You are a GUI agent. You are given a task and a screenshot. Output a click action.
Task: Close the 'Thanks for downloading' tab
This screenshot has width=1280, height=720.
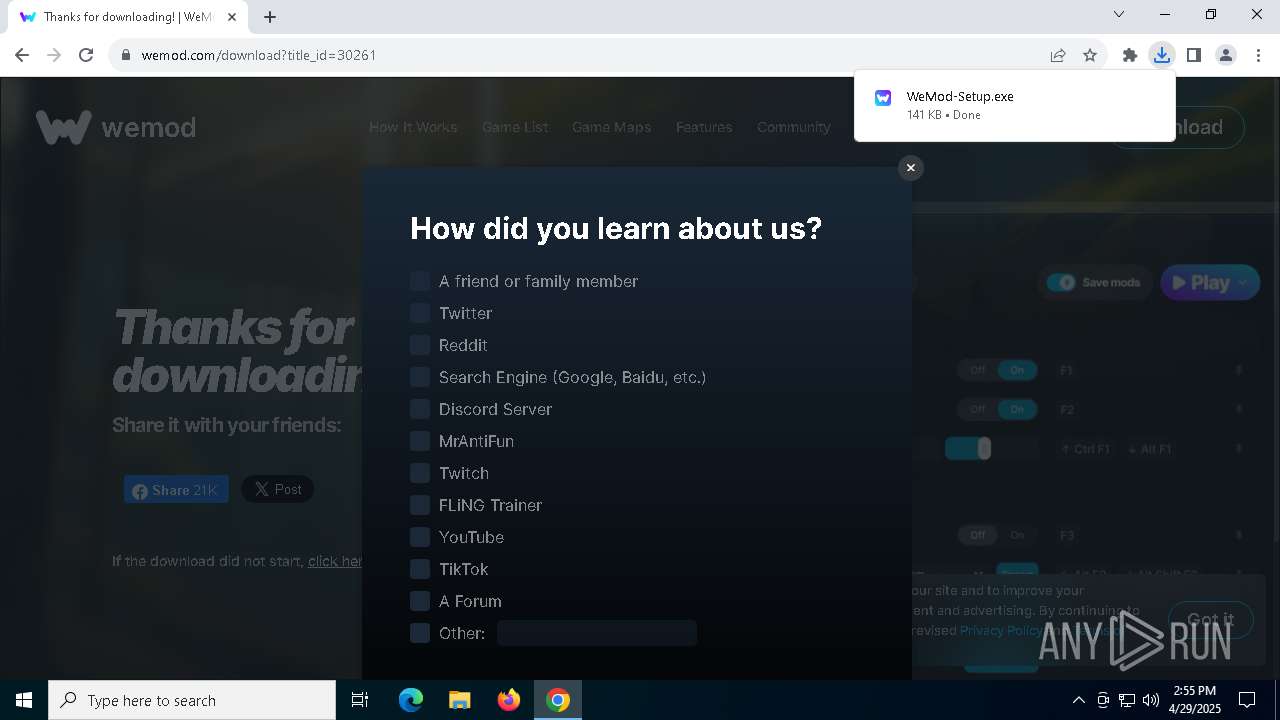(x=233, y=17)
